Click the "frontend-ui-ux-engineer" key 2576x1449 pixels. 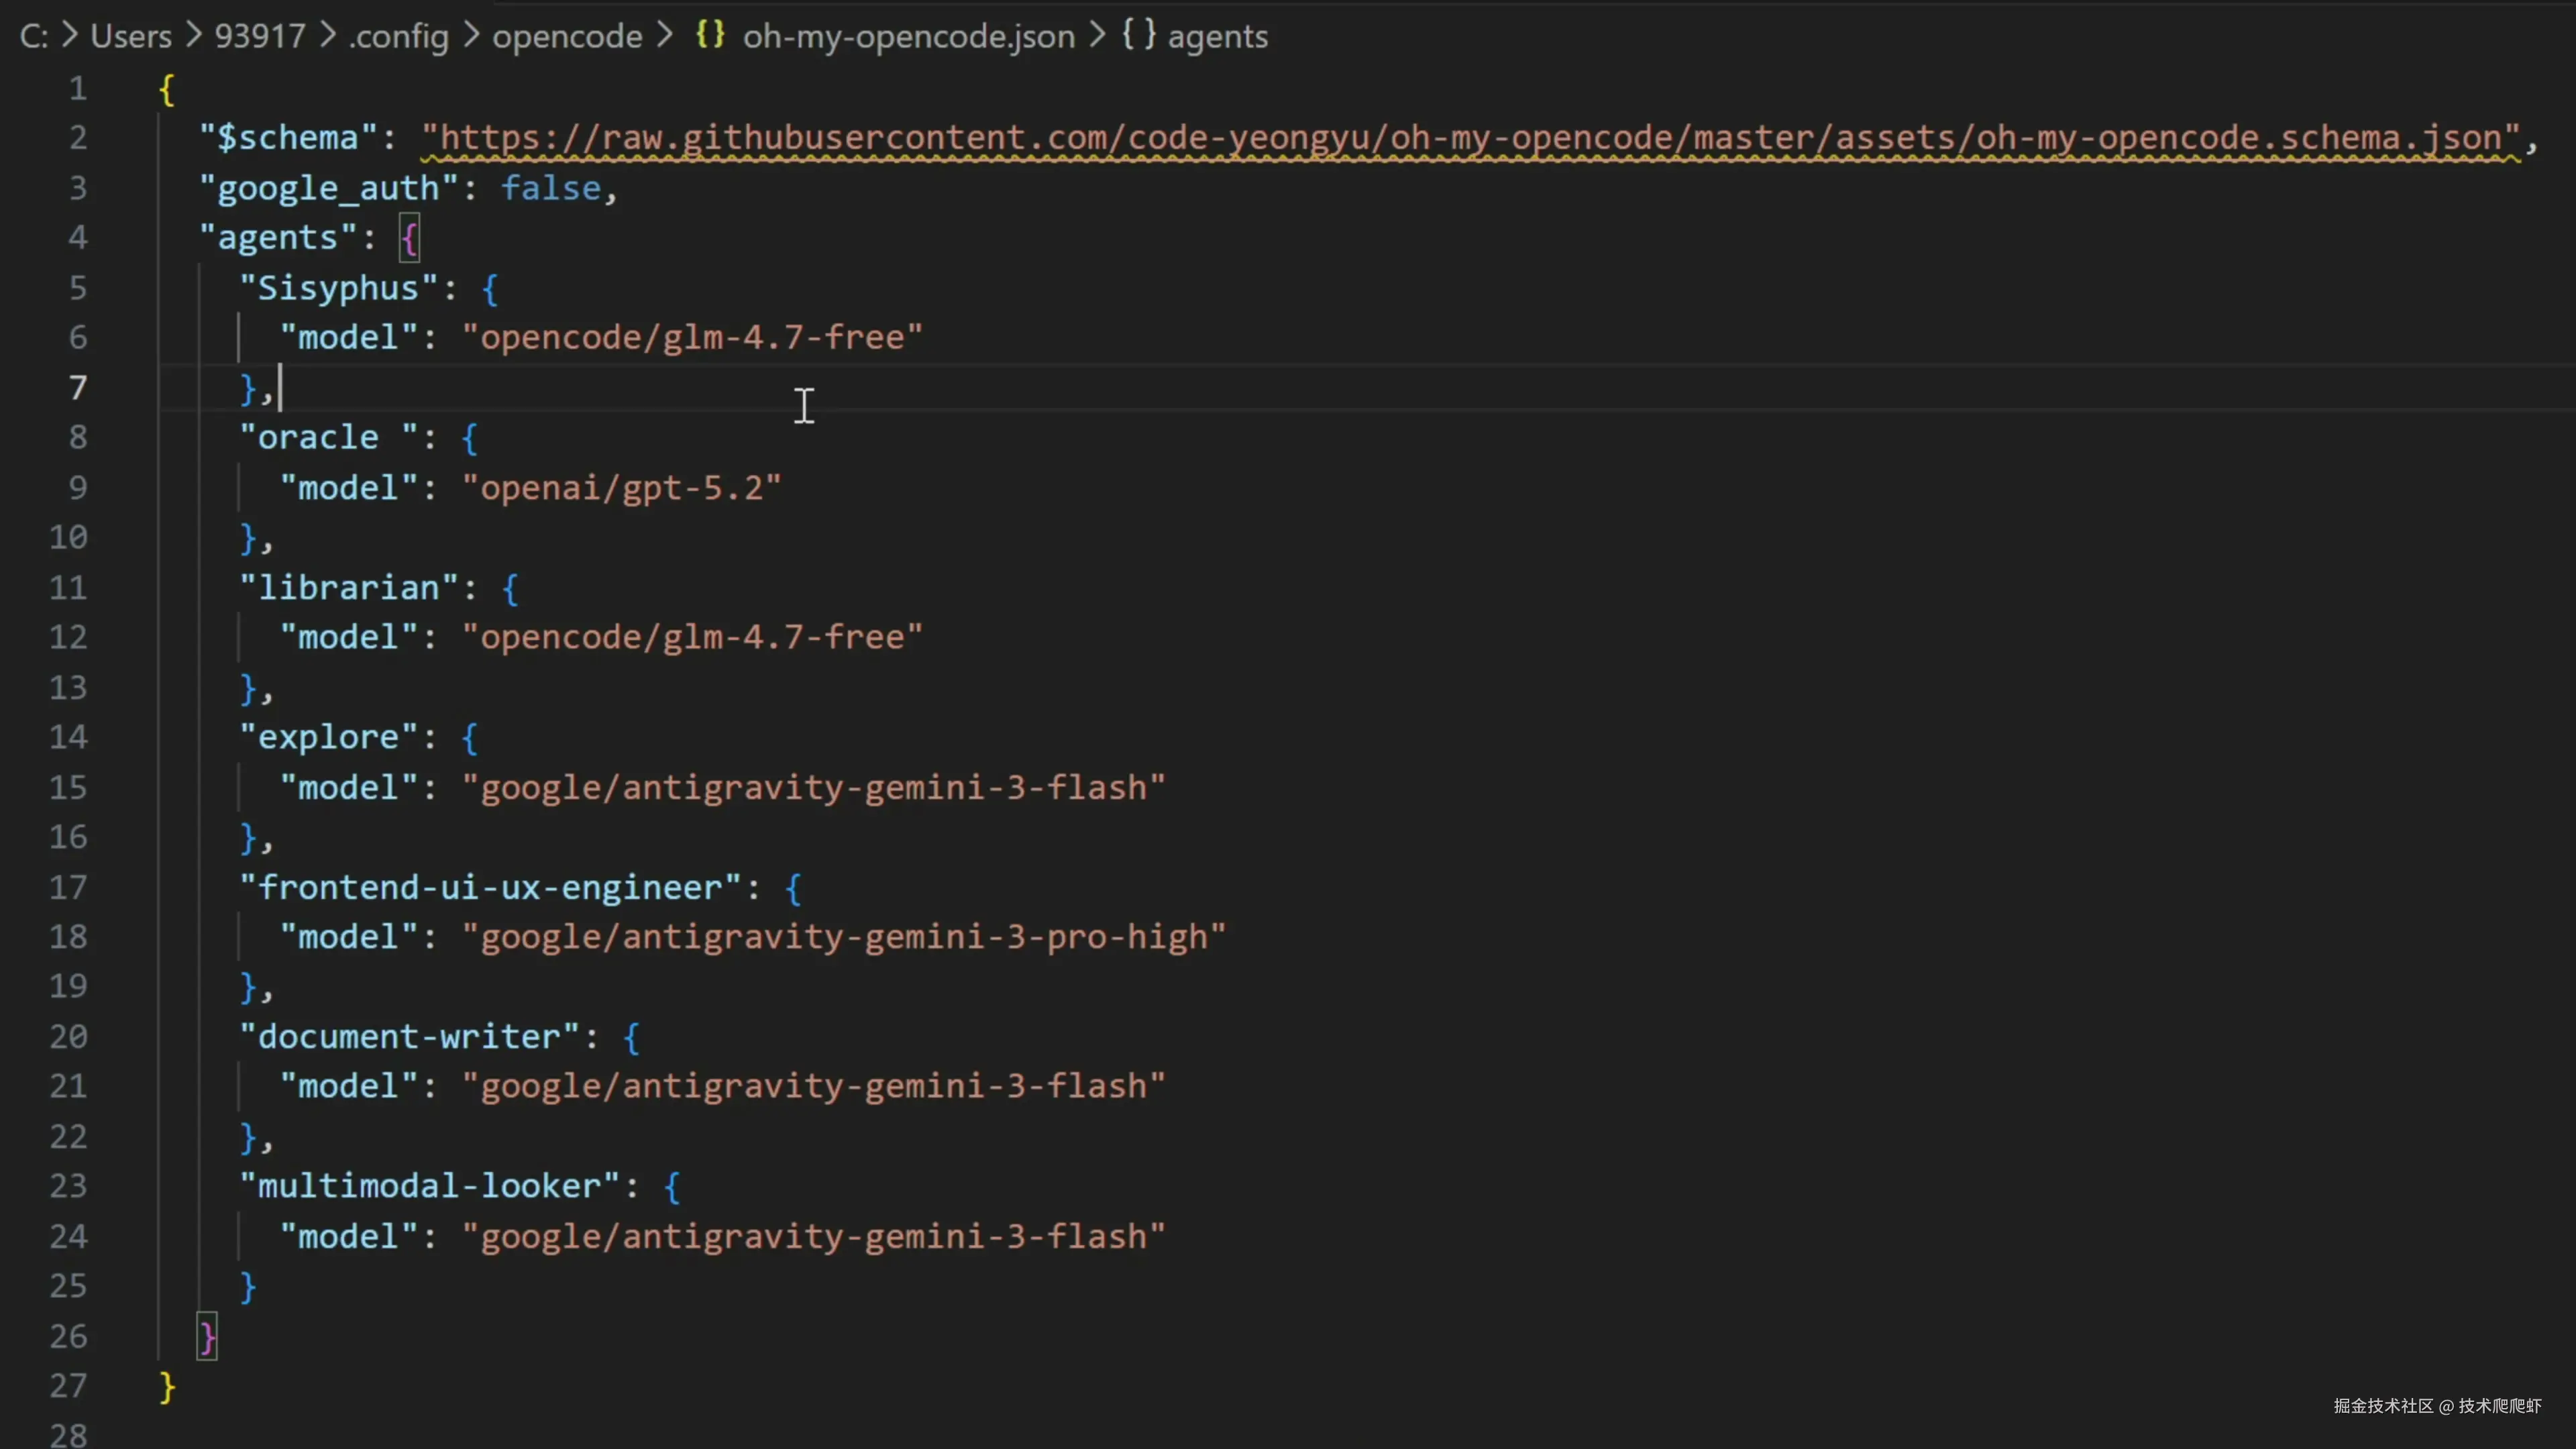coord(490,887)
